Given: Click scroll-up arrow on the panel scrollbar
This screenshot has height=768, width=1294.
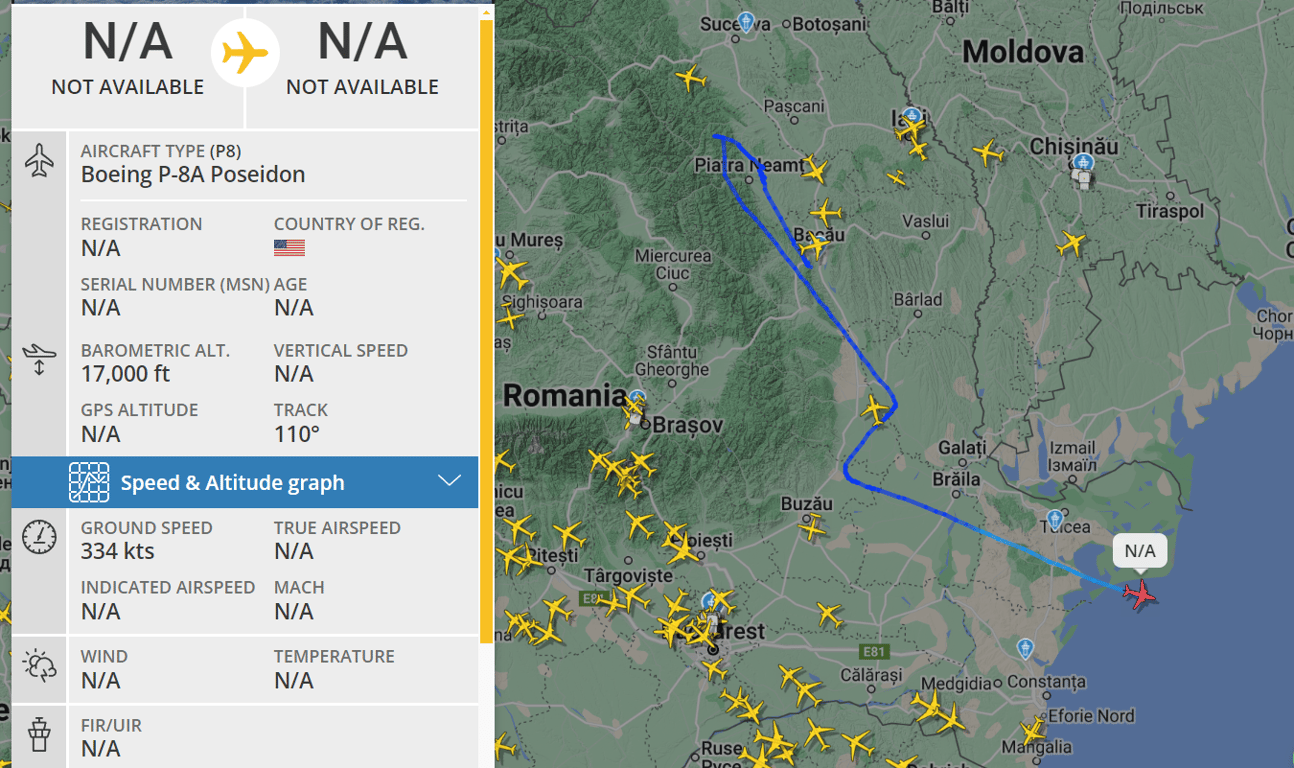Looking at the screenshot, I should coord(487,13).
